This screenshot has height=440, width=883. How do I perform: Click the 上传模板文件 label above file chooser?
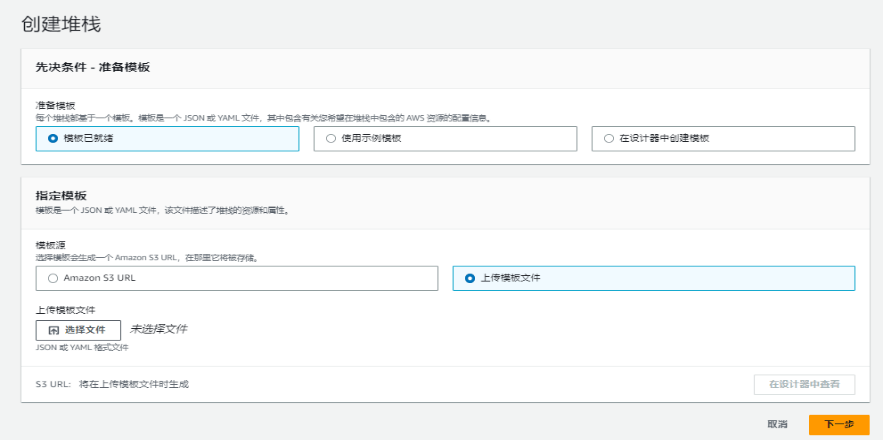pos(65,310)
